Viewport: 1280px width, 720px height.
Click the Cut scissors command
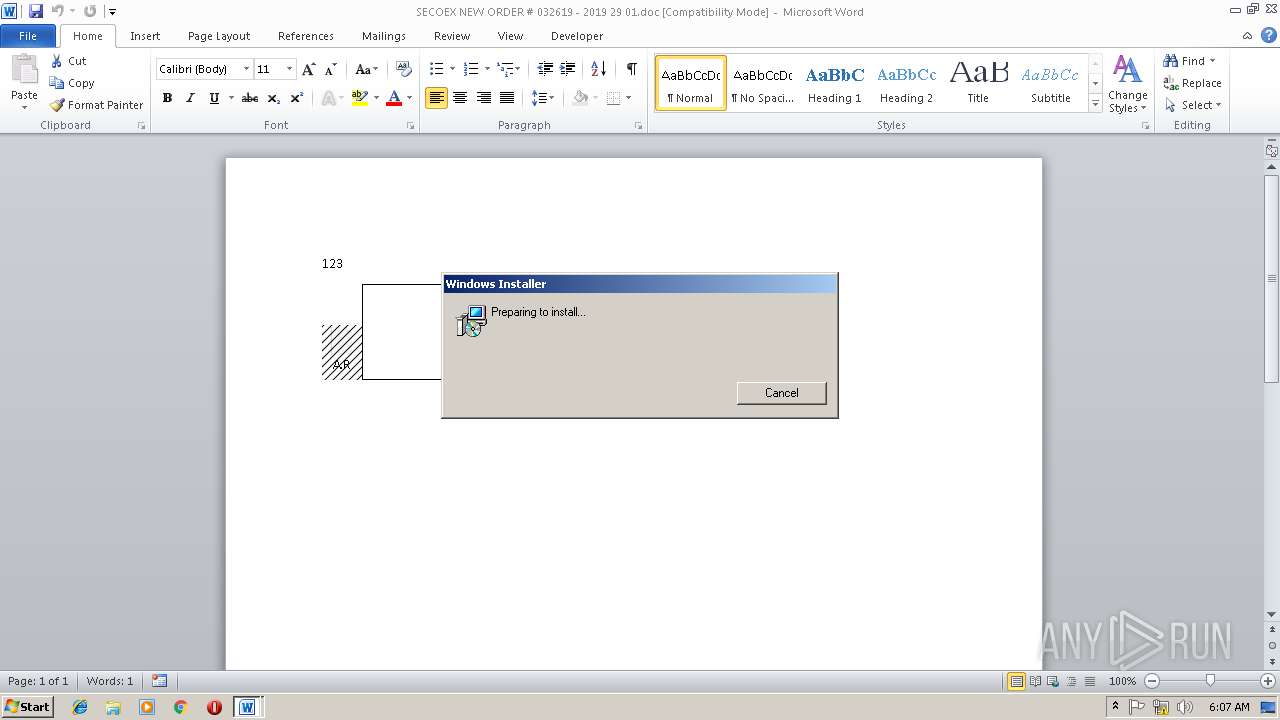click(x=69, y=61)
